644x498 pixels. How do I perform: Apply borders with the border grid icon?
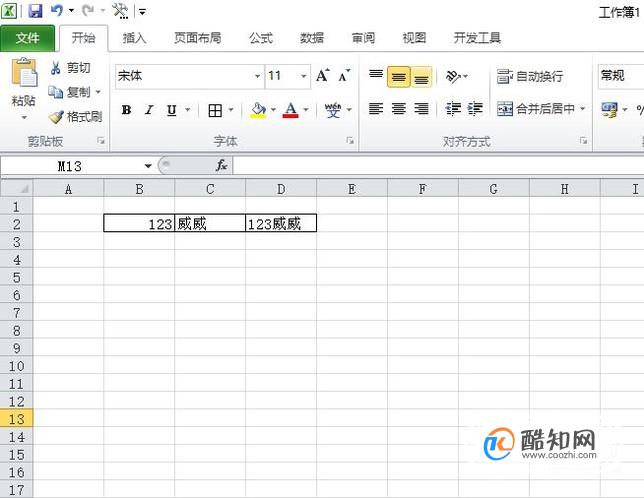215,110
